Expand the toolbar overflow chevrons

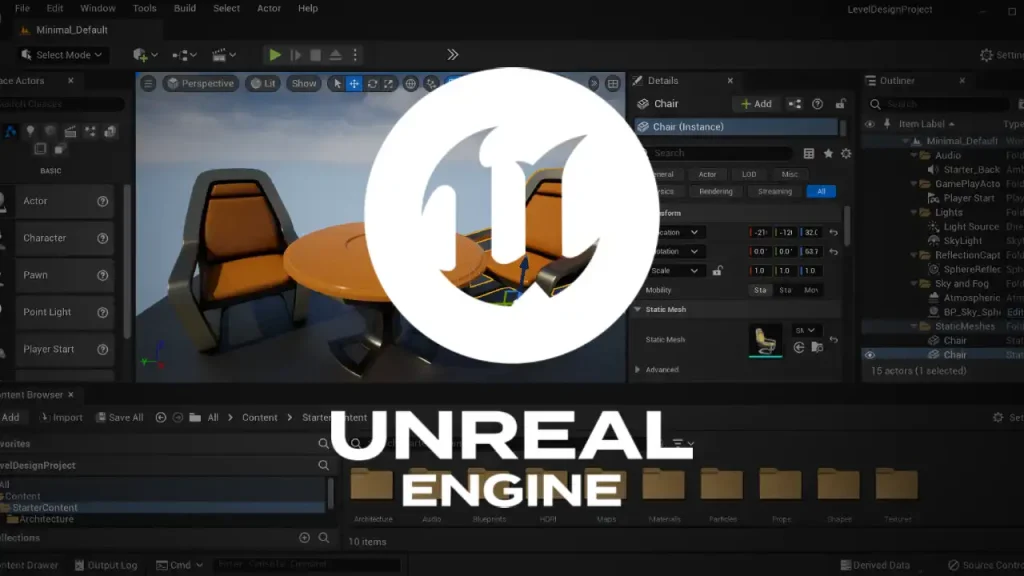click(x=453, y=55)
